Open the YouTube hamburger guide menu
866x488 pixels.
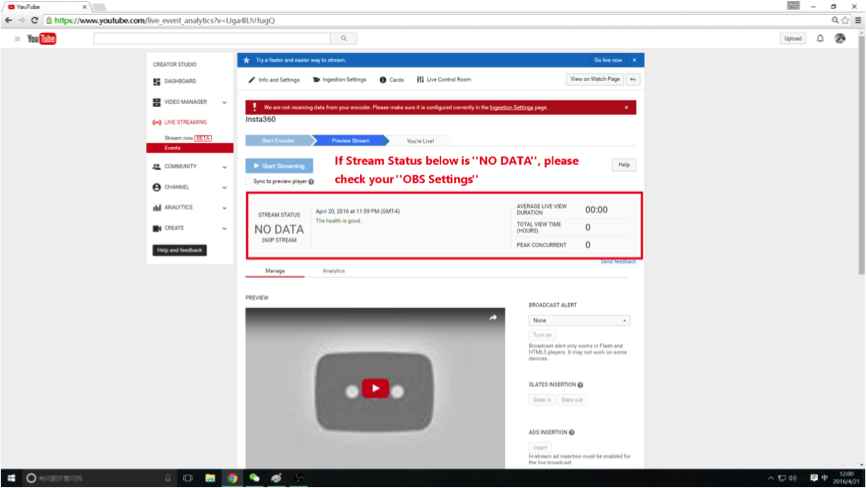click(17, 39)
